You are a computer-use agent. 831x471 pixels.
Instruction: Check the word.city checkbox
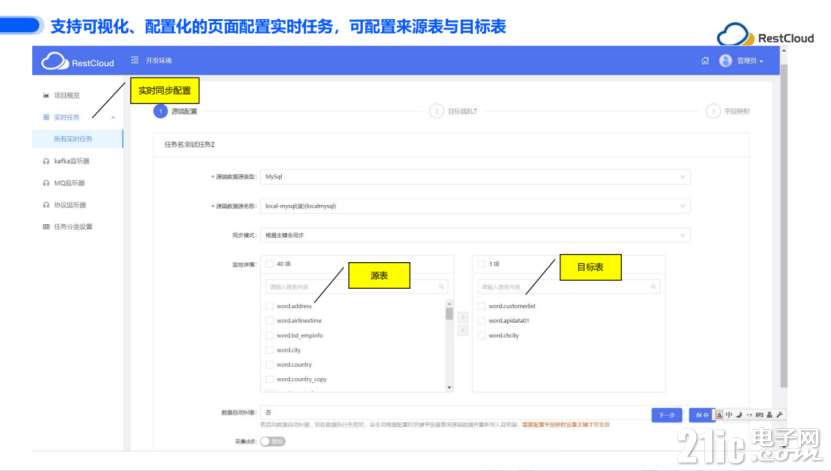(270, 350)
